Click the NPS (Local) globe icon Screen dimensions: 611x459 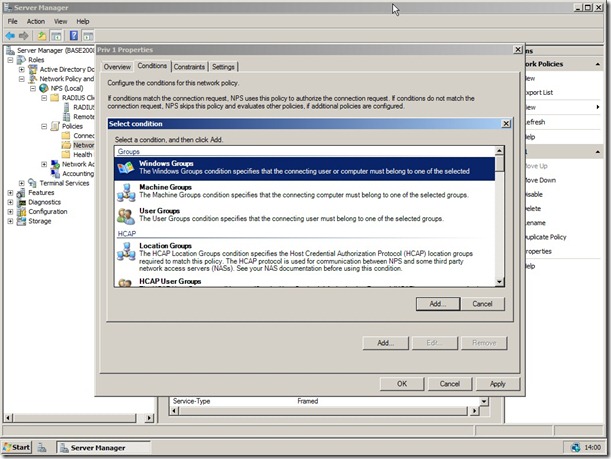[44, 88]
